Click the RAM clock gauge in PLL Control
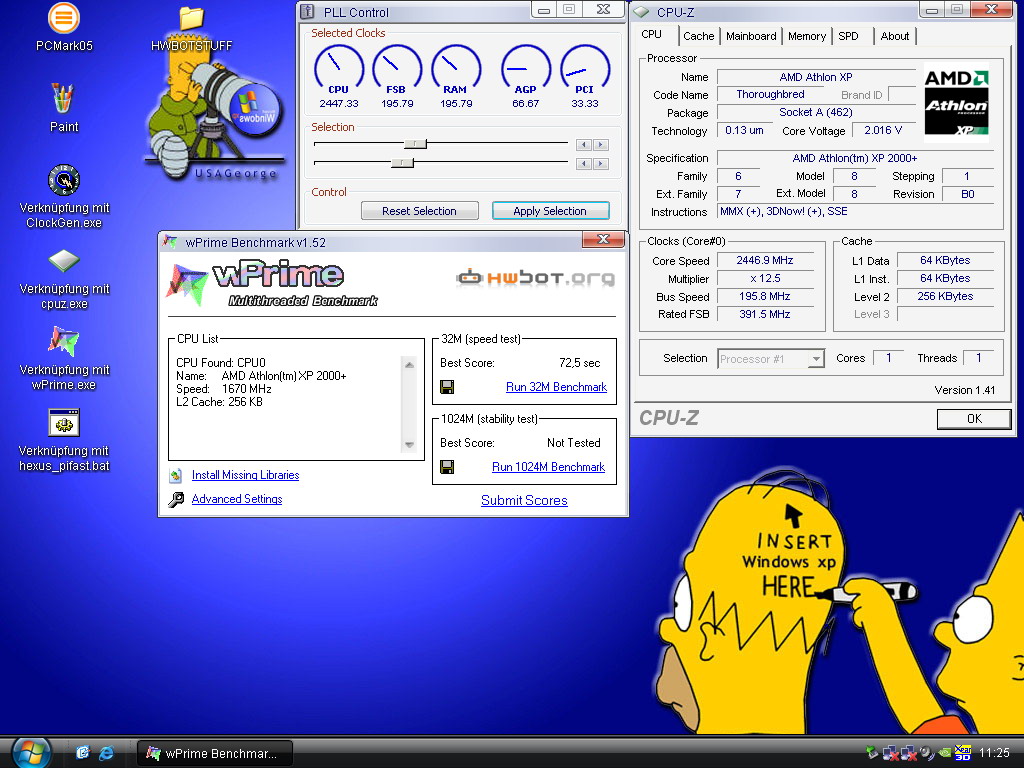This screenshot has width=1024, height=768. click(456, 69)
